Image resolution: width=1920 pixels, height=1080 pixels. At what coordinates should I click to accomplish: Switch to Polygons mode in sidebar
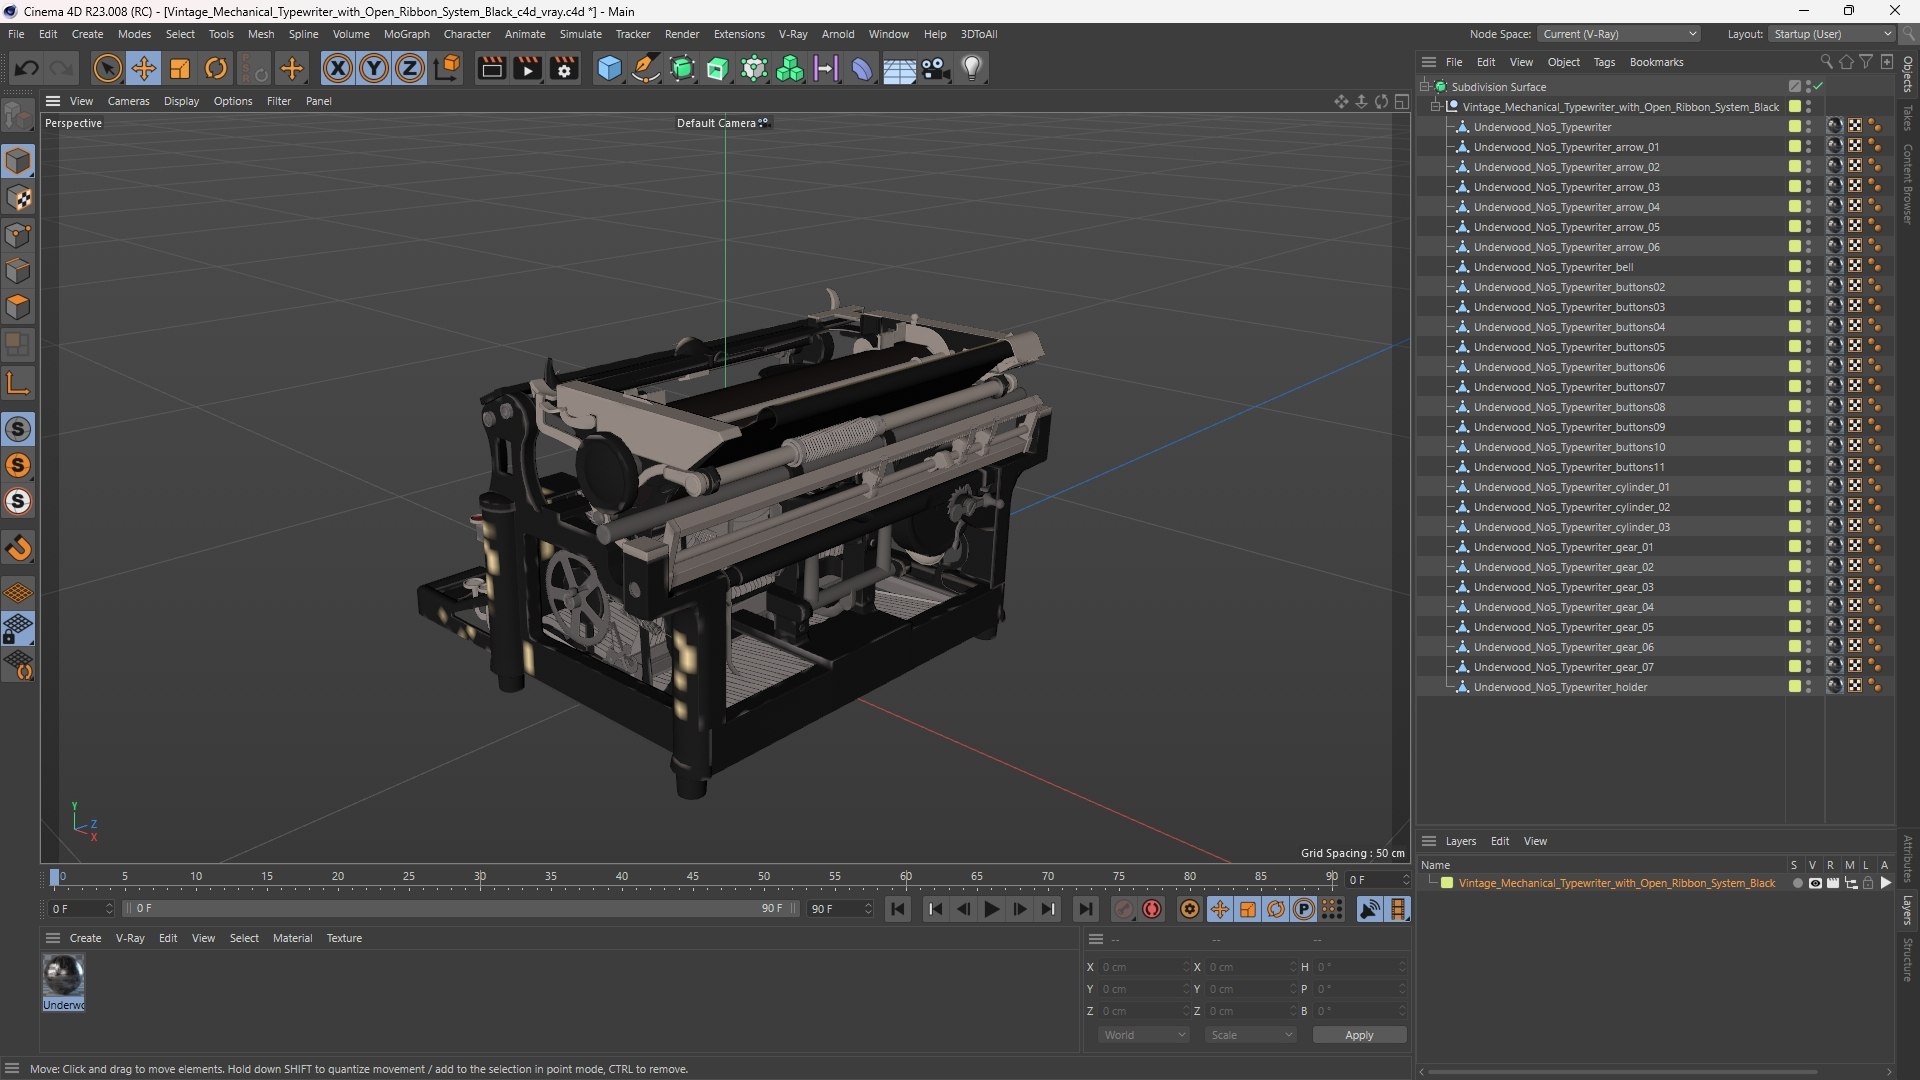tap(18, 307)
